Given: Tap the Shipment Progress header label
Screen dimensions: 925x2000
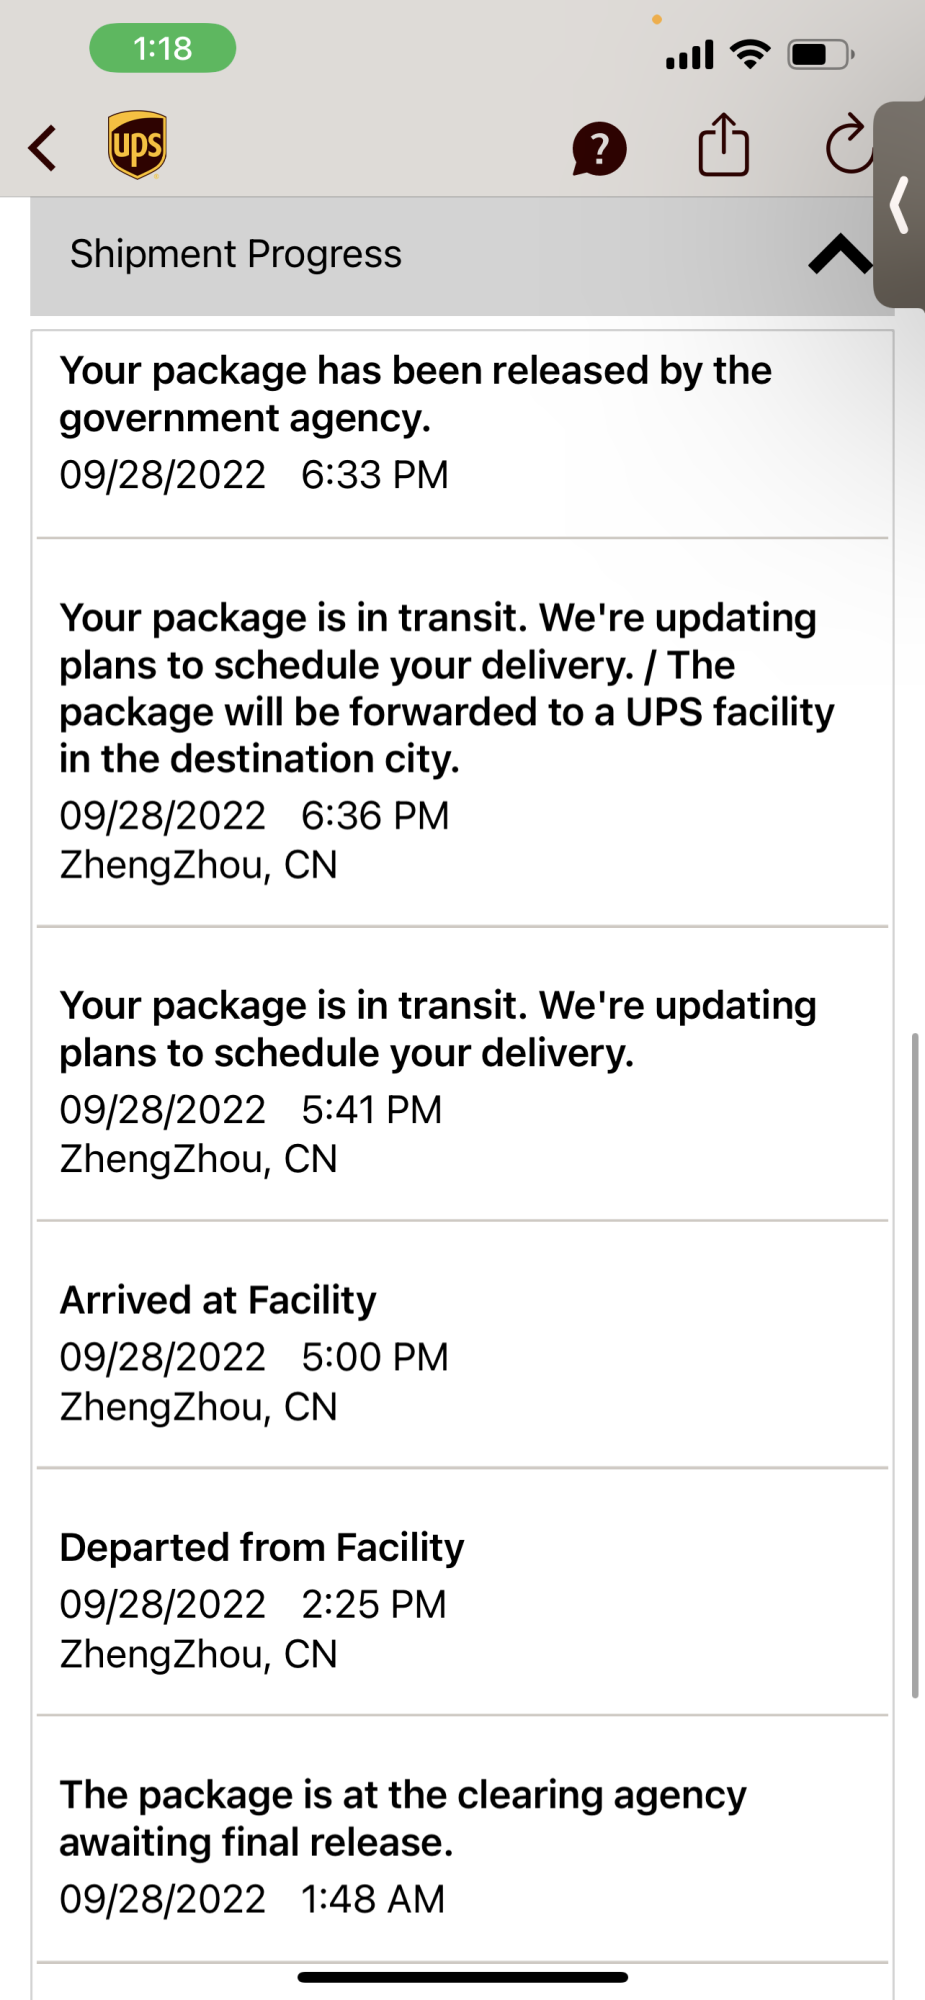Looking at the screenshot, I should 236,254.
